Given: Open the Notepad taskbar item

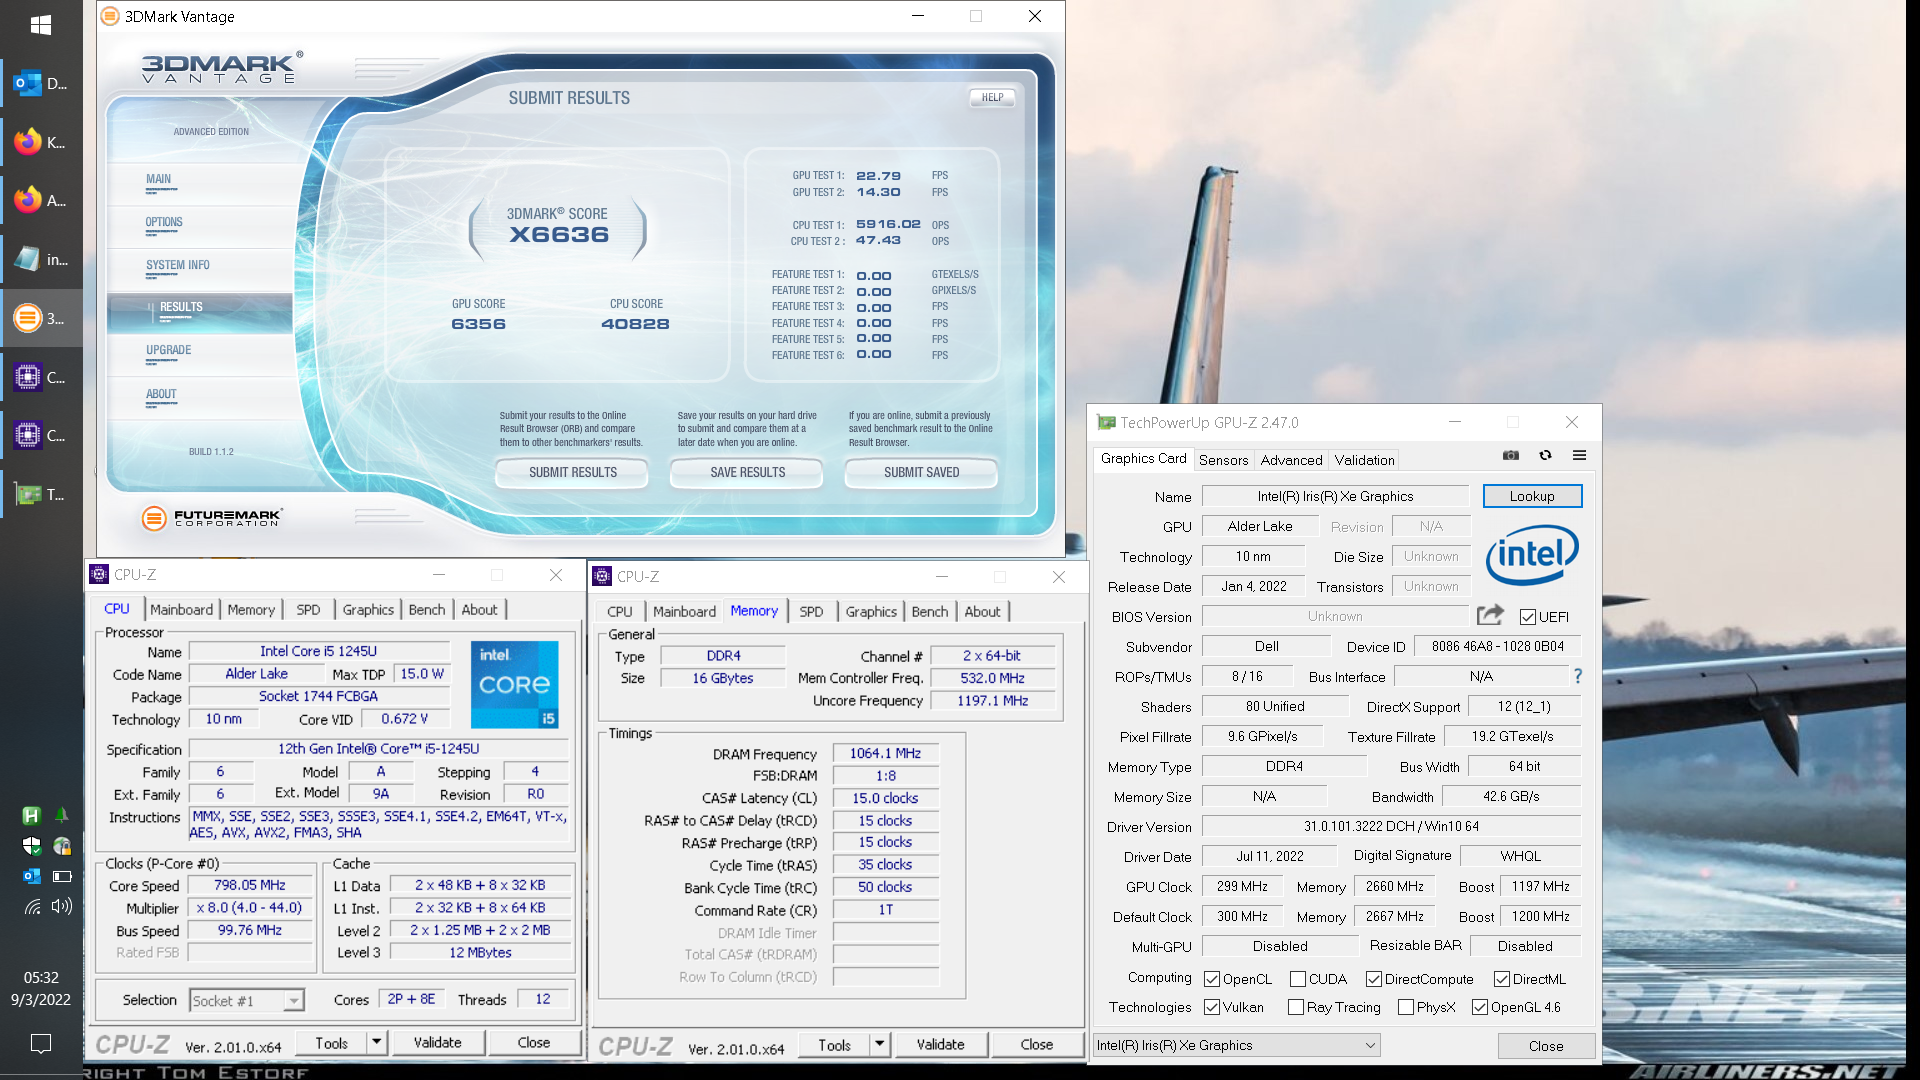Looking at the screenshot, I should click(41, 259).
